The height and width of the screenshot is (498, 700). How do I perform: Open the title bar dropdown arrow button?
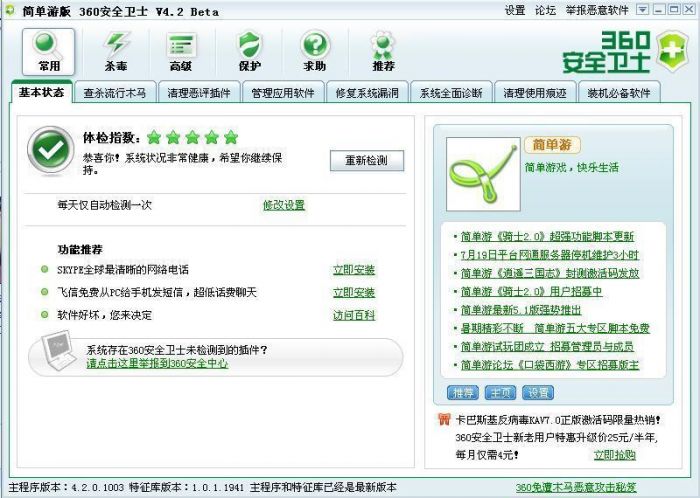point(642,10)
